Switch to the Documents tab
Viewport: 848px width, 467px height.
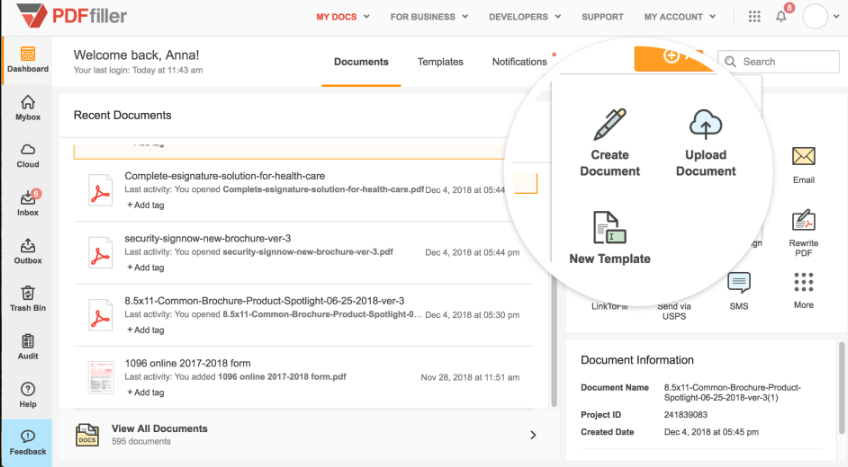[361, 62]
